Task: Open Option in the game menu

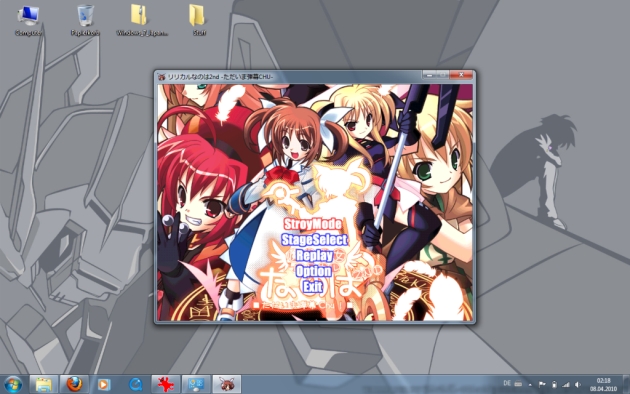Action: (313, 271)
